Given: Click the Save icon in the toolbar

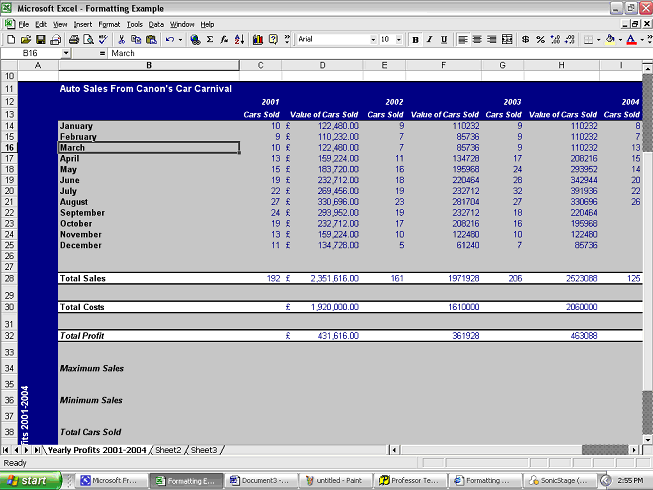Looking at the screenshot, I should (39, 39).
